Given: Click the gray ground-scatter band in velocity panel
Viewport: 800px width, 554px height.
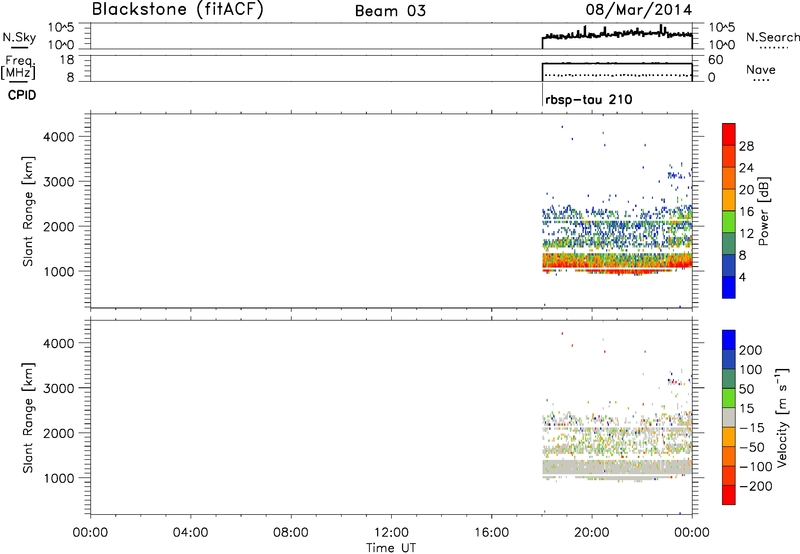Looking at the screenshot, I should (x=617, y=467).
